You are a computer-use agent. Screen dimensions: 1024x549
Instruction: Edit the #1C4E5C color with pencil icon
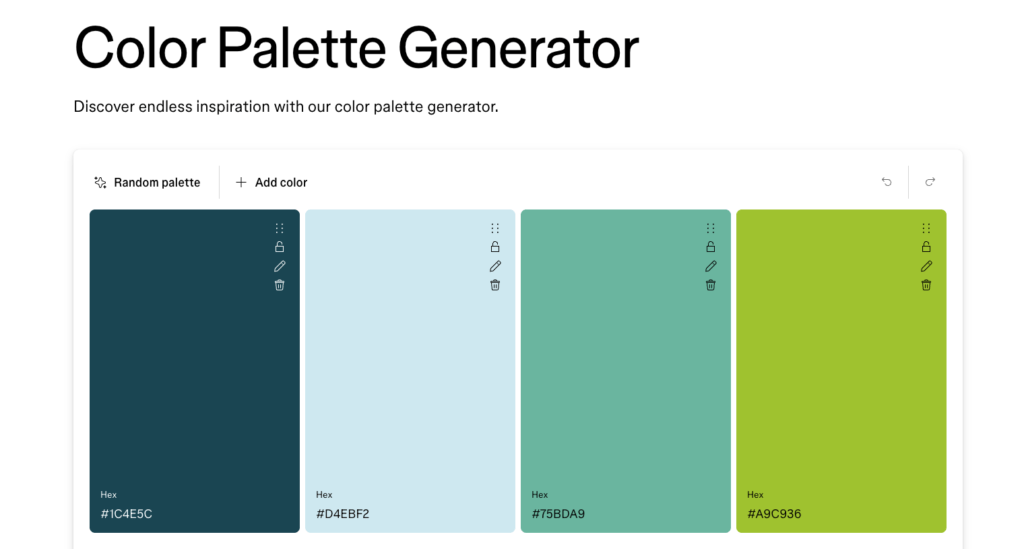tap(280, 266)
